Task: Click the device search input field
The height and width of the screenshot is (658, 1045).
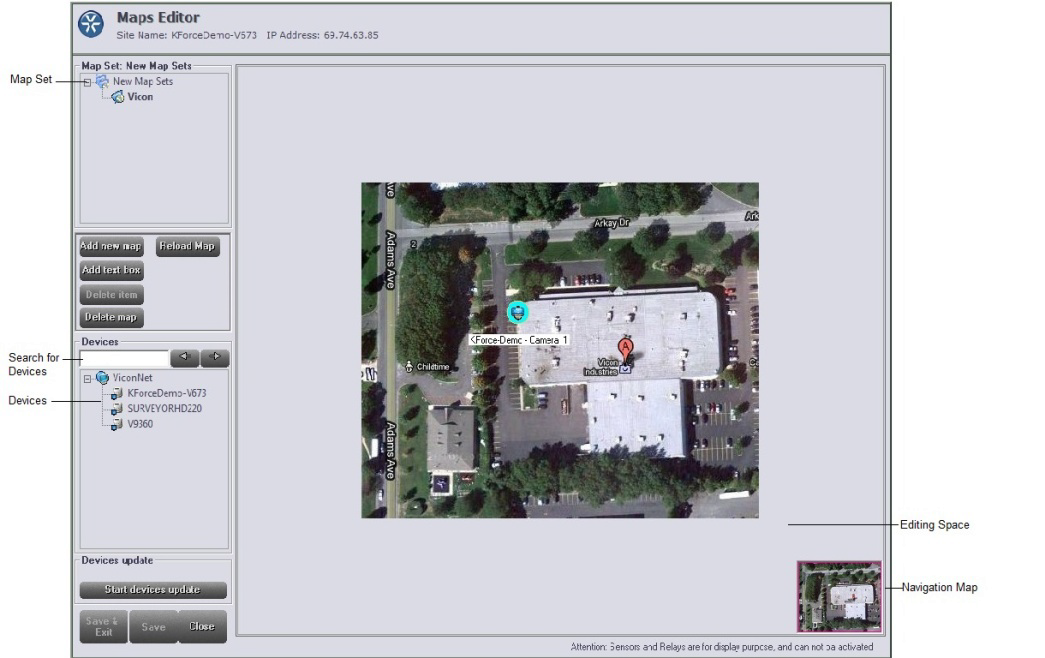Action: (x=124, y=358)
